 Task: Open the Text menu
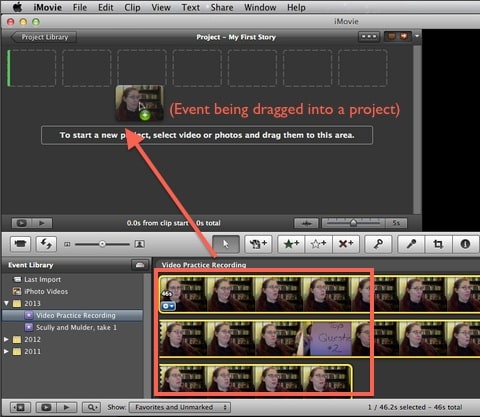190,7
